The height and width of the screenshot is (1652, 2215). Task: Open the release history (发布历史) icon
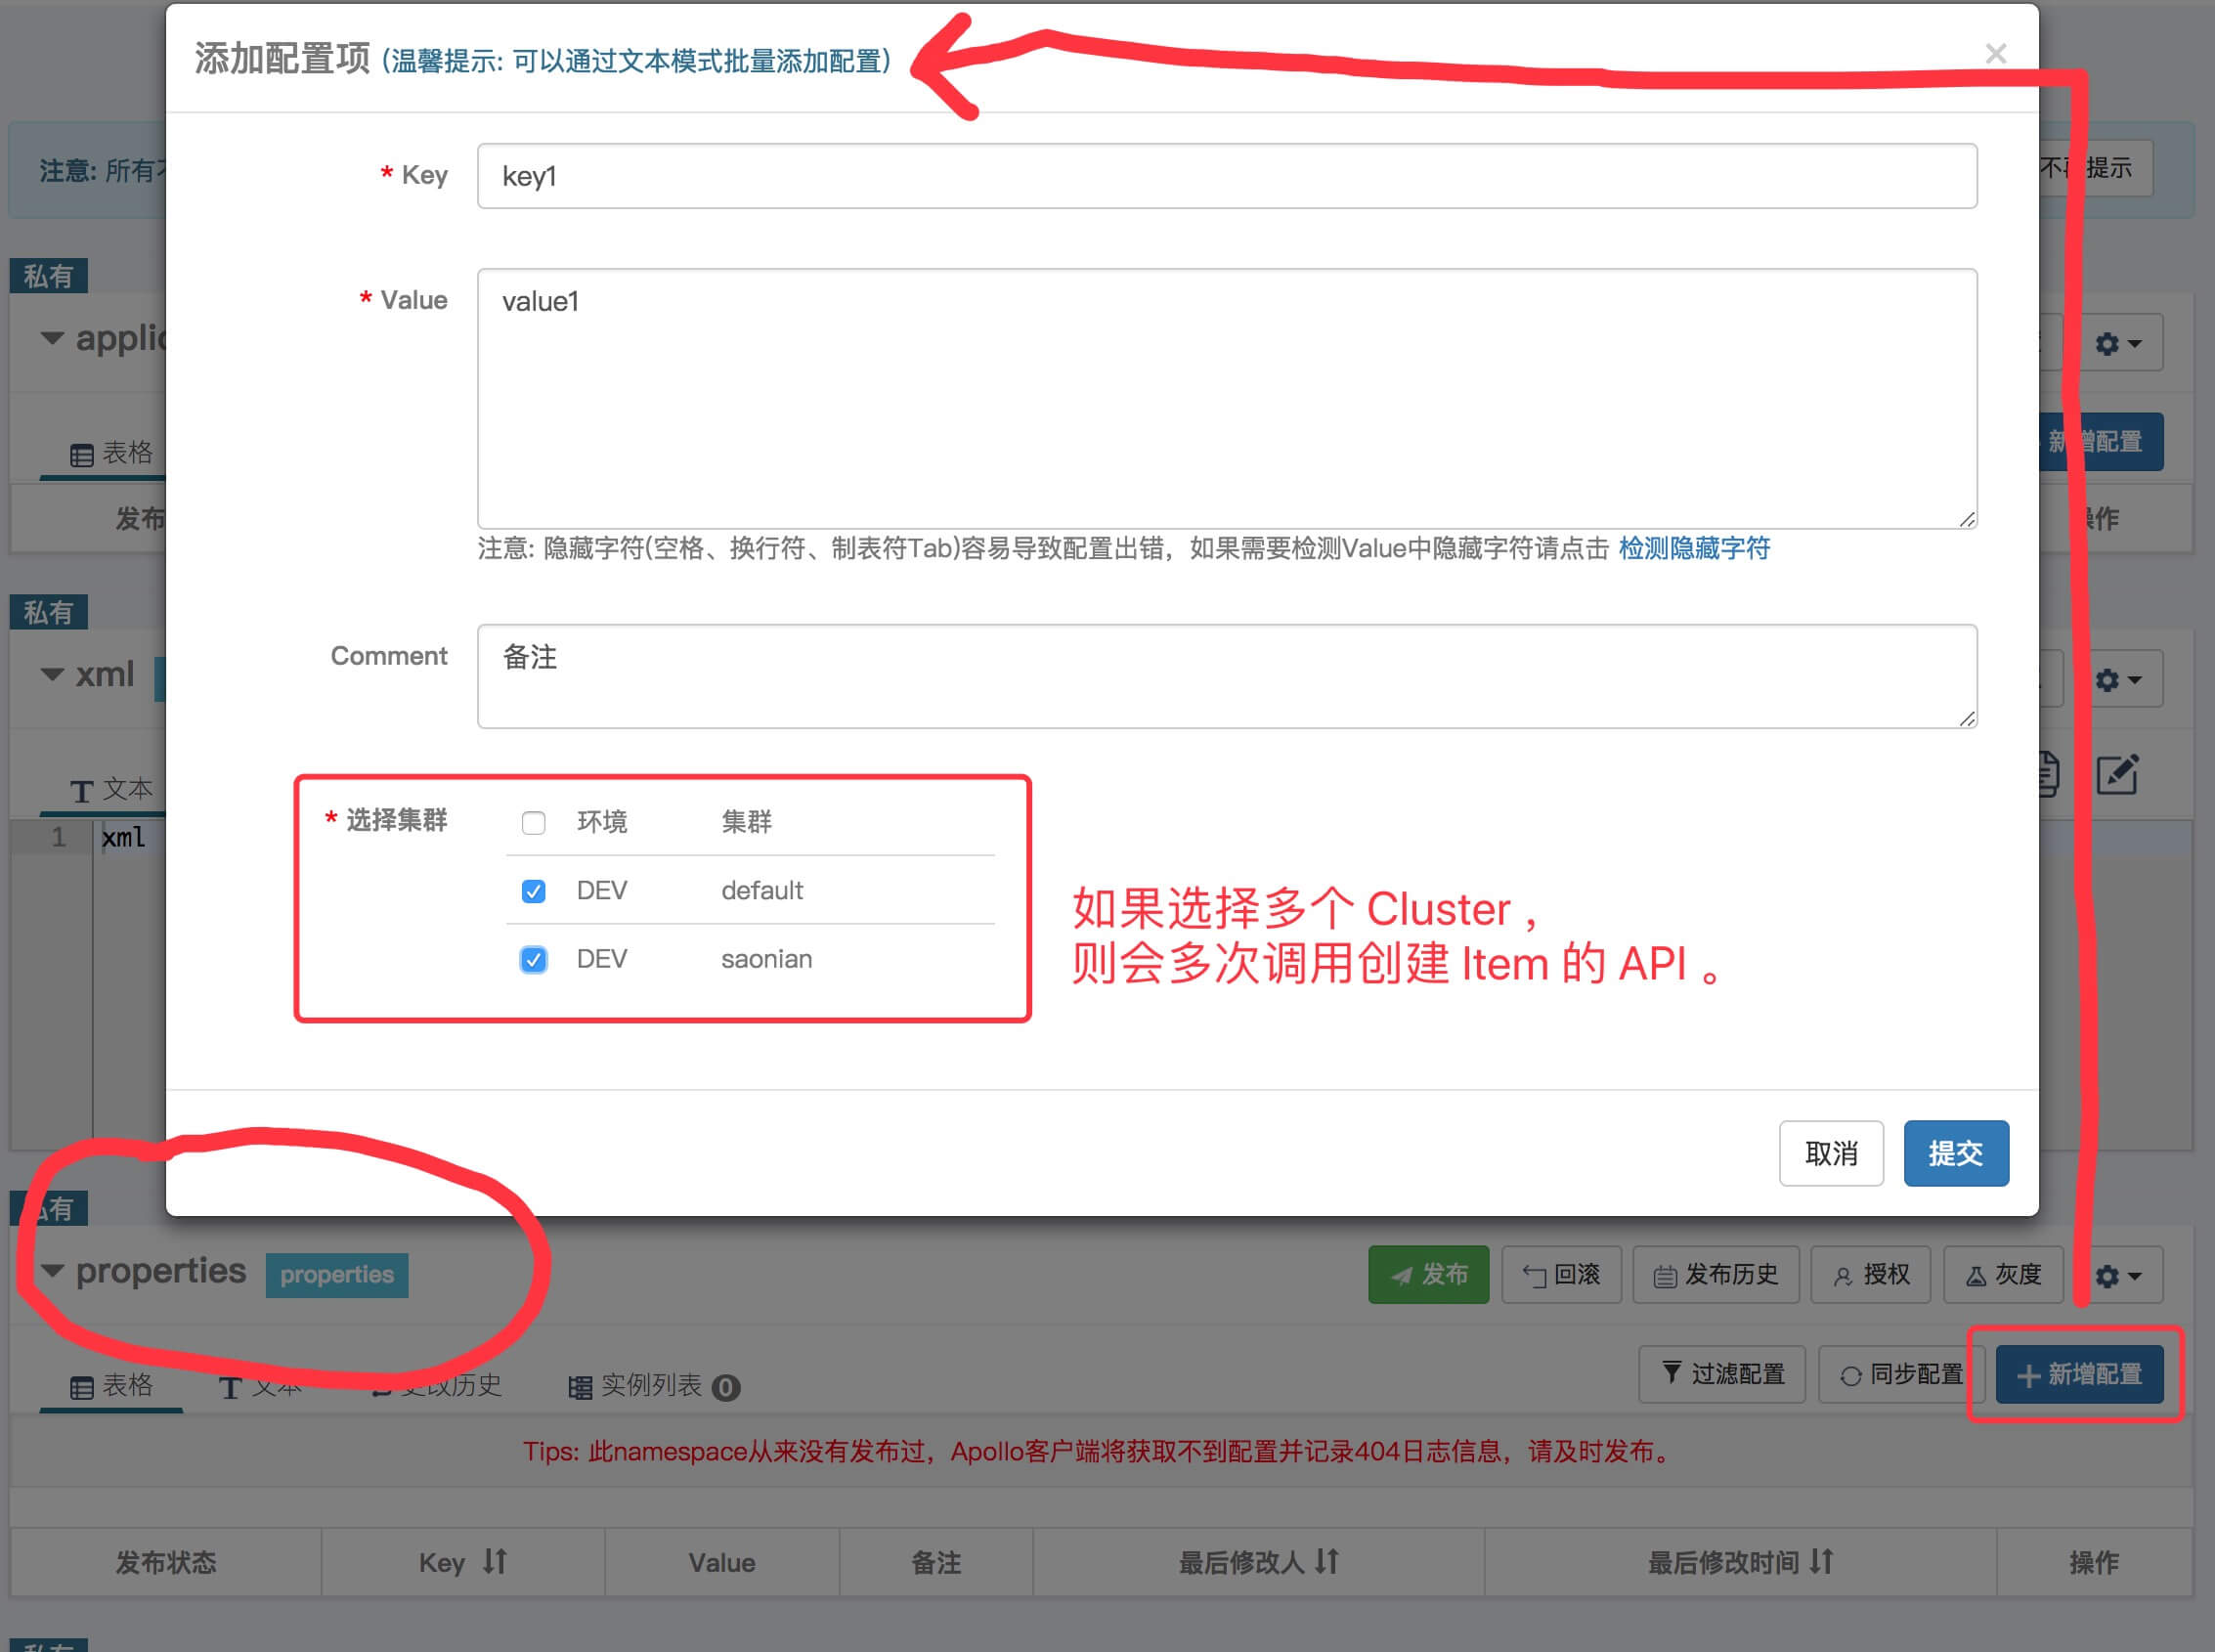coord(1716,1274)
